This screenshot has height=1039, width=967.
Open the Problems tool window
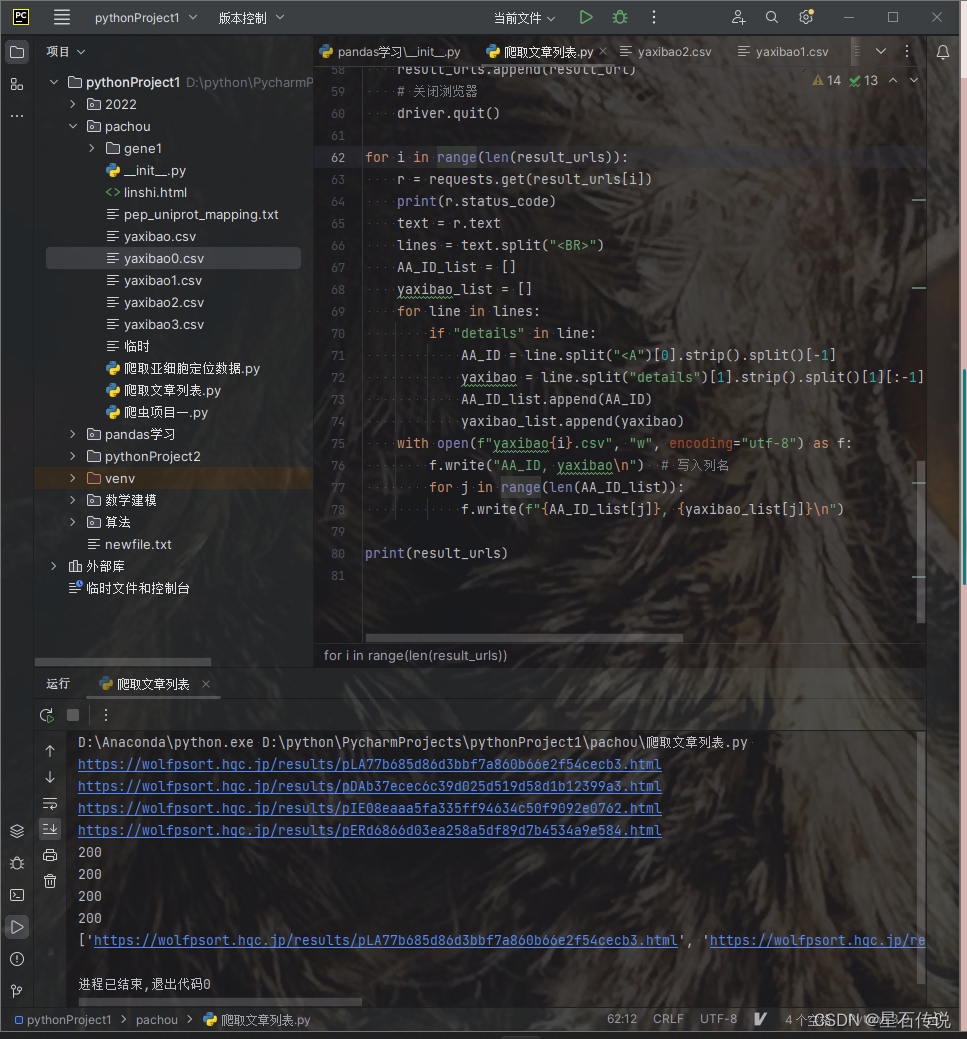pos(17,959)
